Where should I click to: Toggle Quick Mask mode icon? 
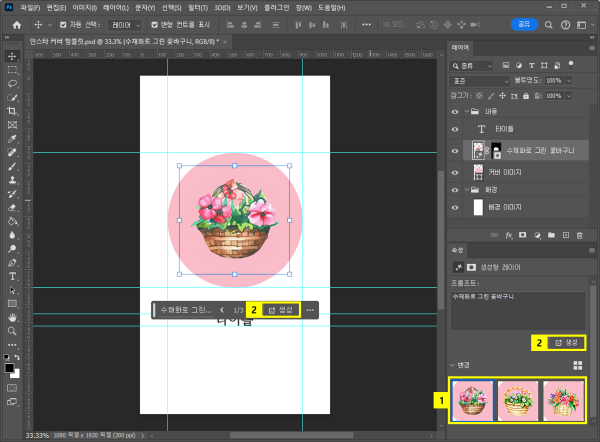[x=12, y=388]
